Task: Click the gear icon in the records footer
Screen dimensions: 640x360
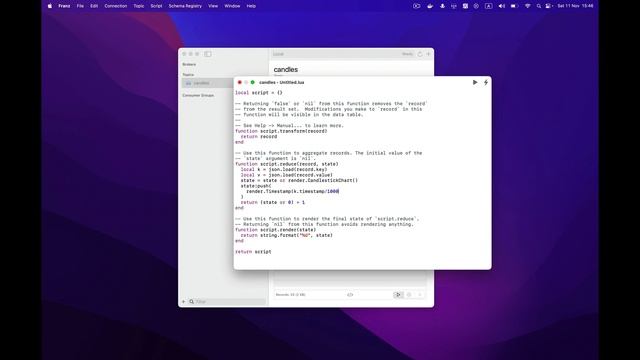Action: [x=409, y=295]
